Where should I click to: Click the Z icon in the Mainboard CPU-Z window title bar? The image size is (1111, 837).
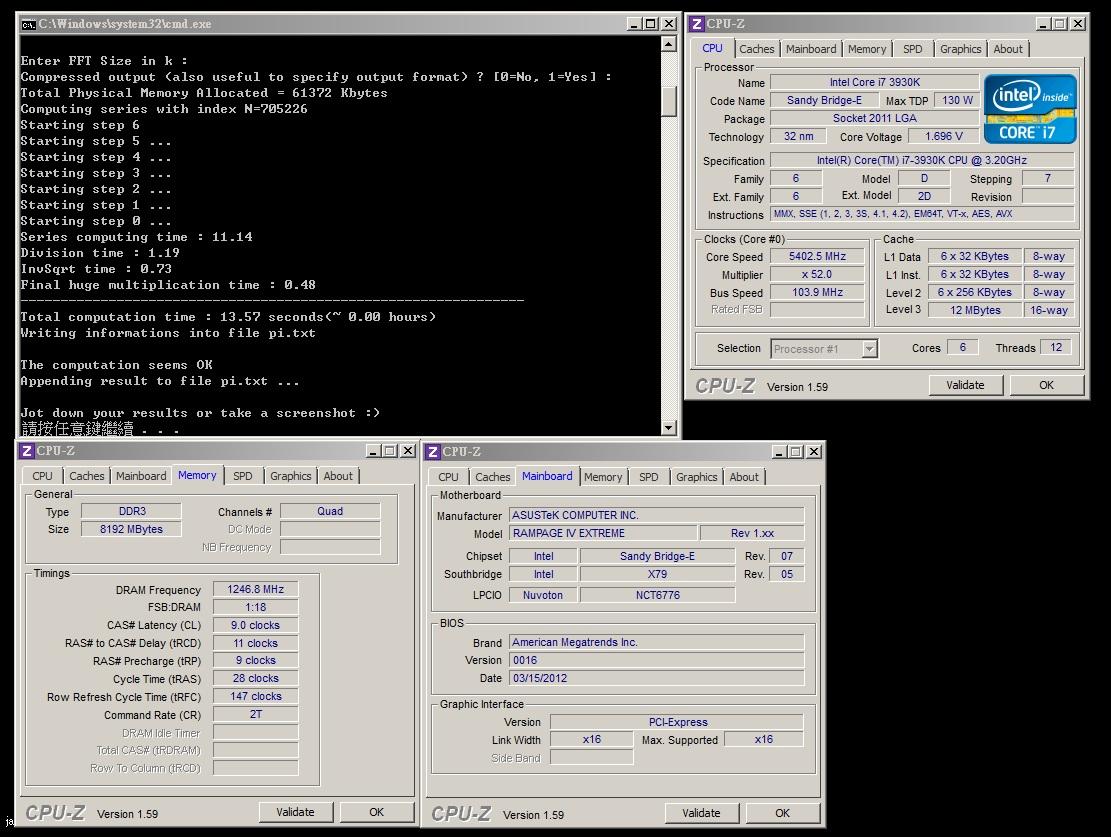[433, 451]
